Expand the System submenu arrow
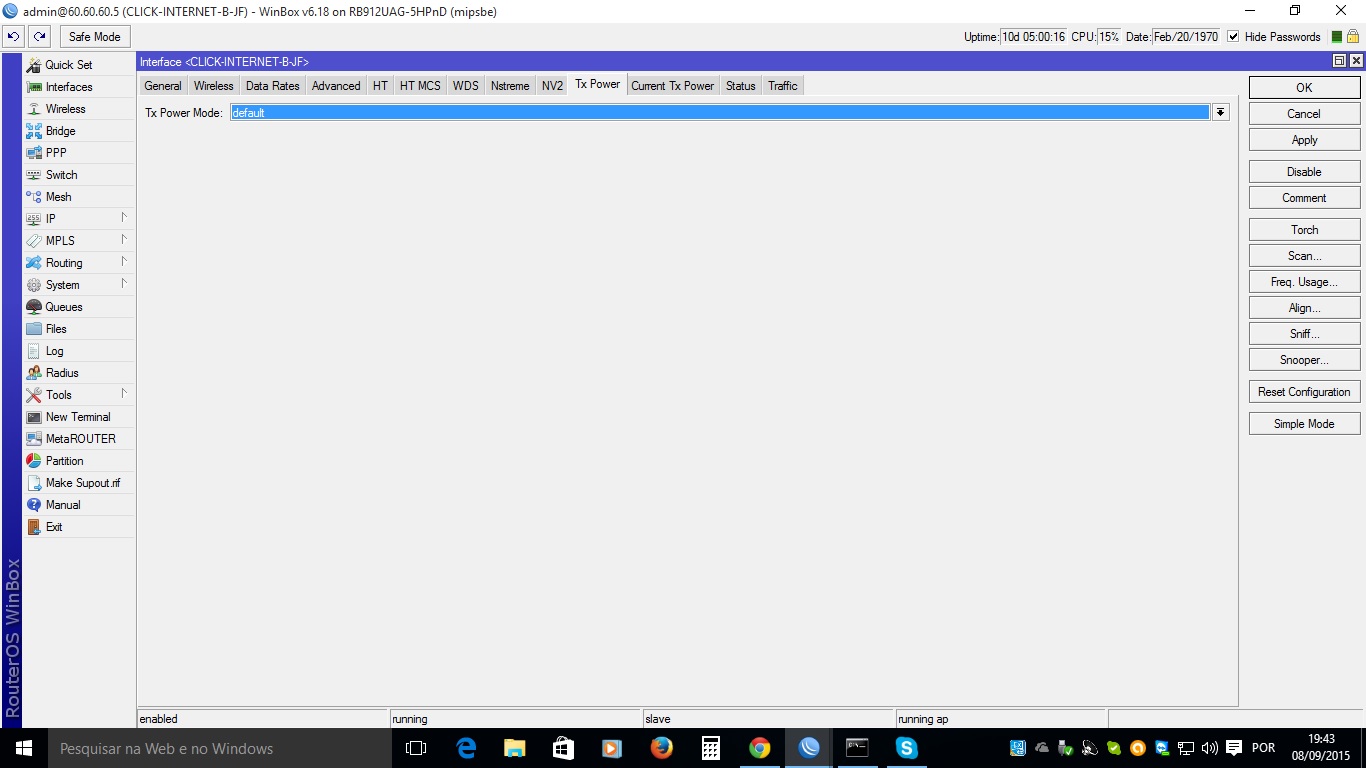The width and height of the screenshot is (1366, 768). 124,283
